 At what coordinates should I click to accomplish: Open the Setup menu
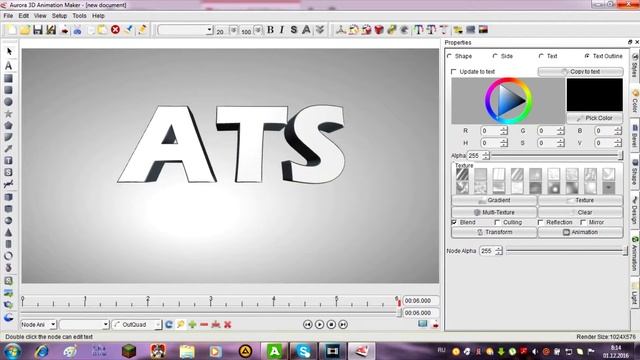59,16
